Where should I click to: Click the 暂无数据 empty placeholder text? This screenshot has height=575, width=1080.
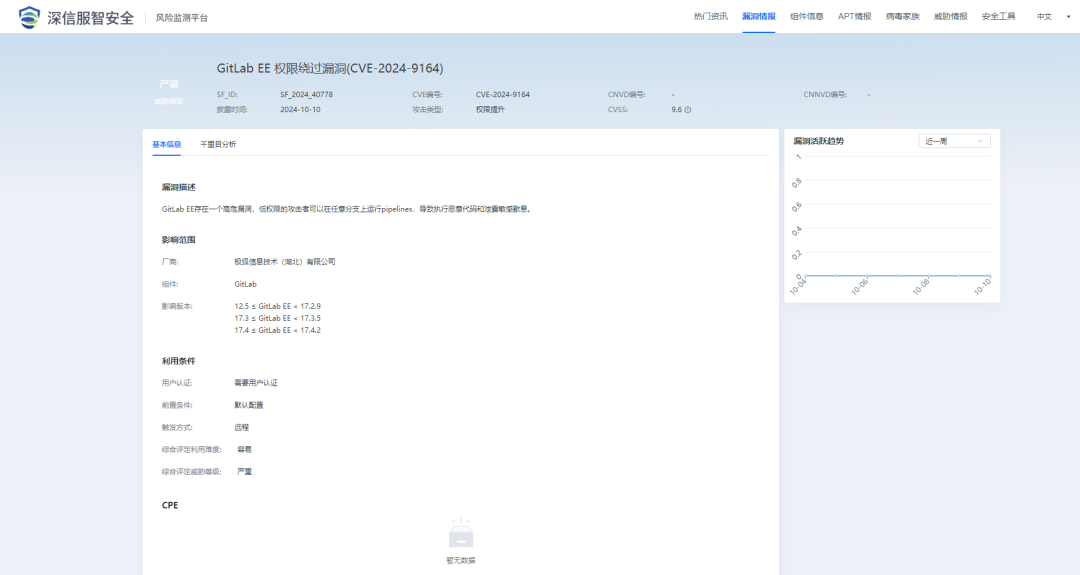click(x=461, y=561)
